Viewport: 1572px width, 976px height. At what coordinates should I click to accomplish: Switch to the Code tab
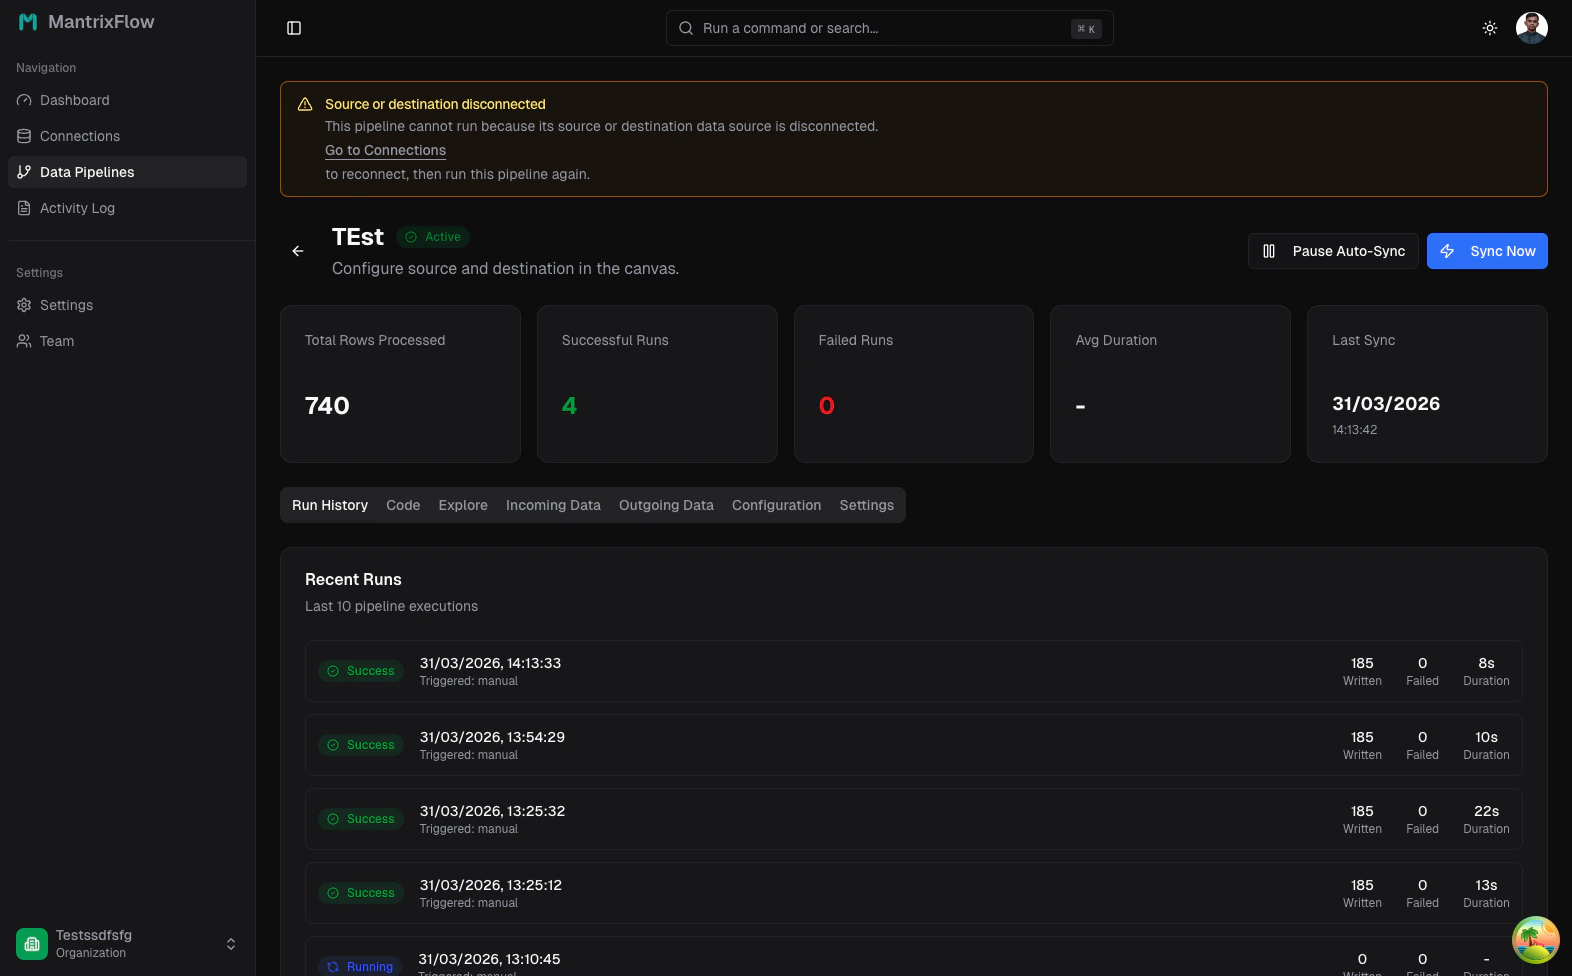coord(403,505)
